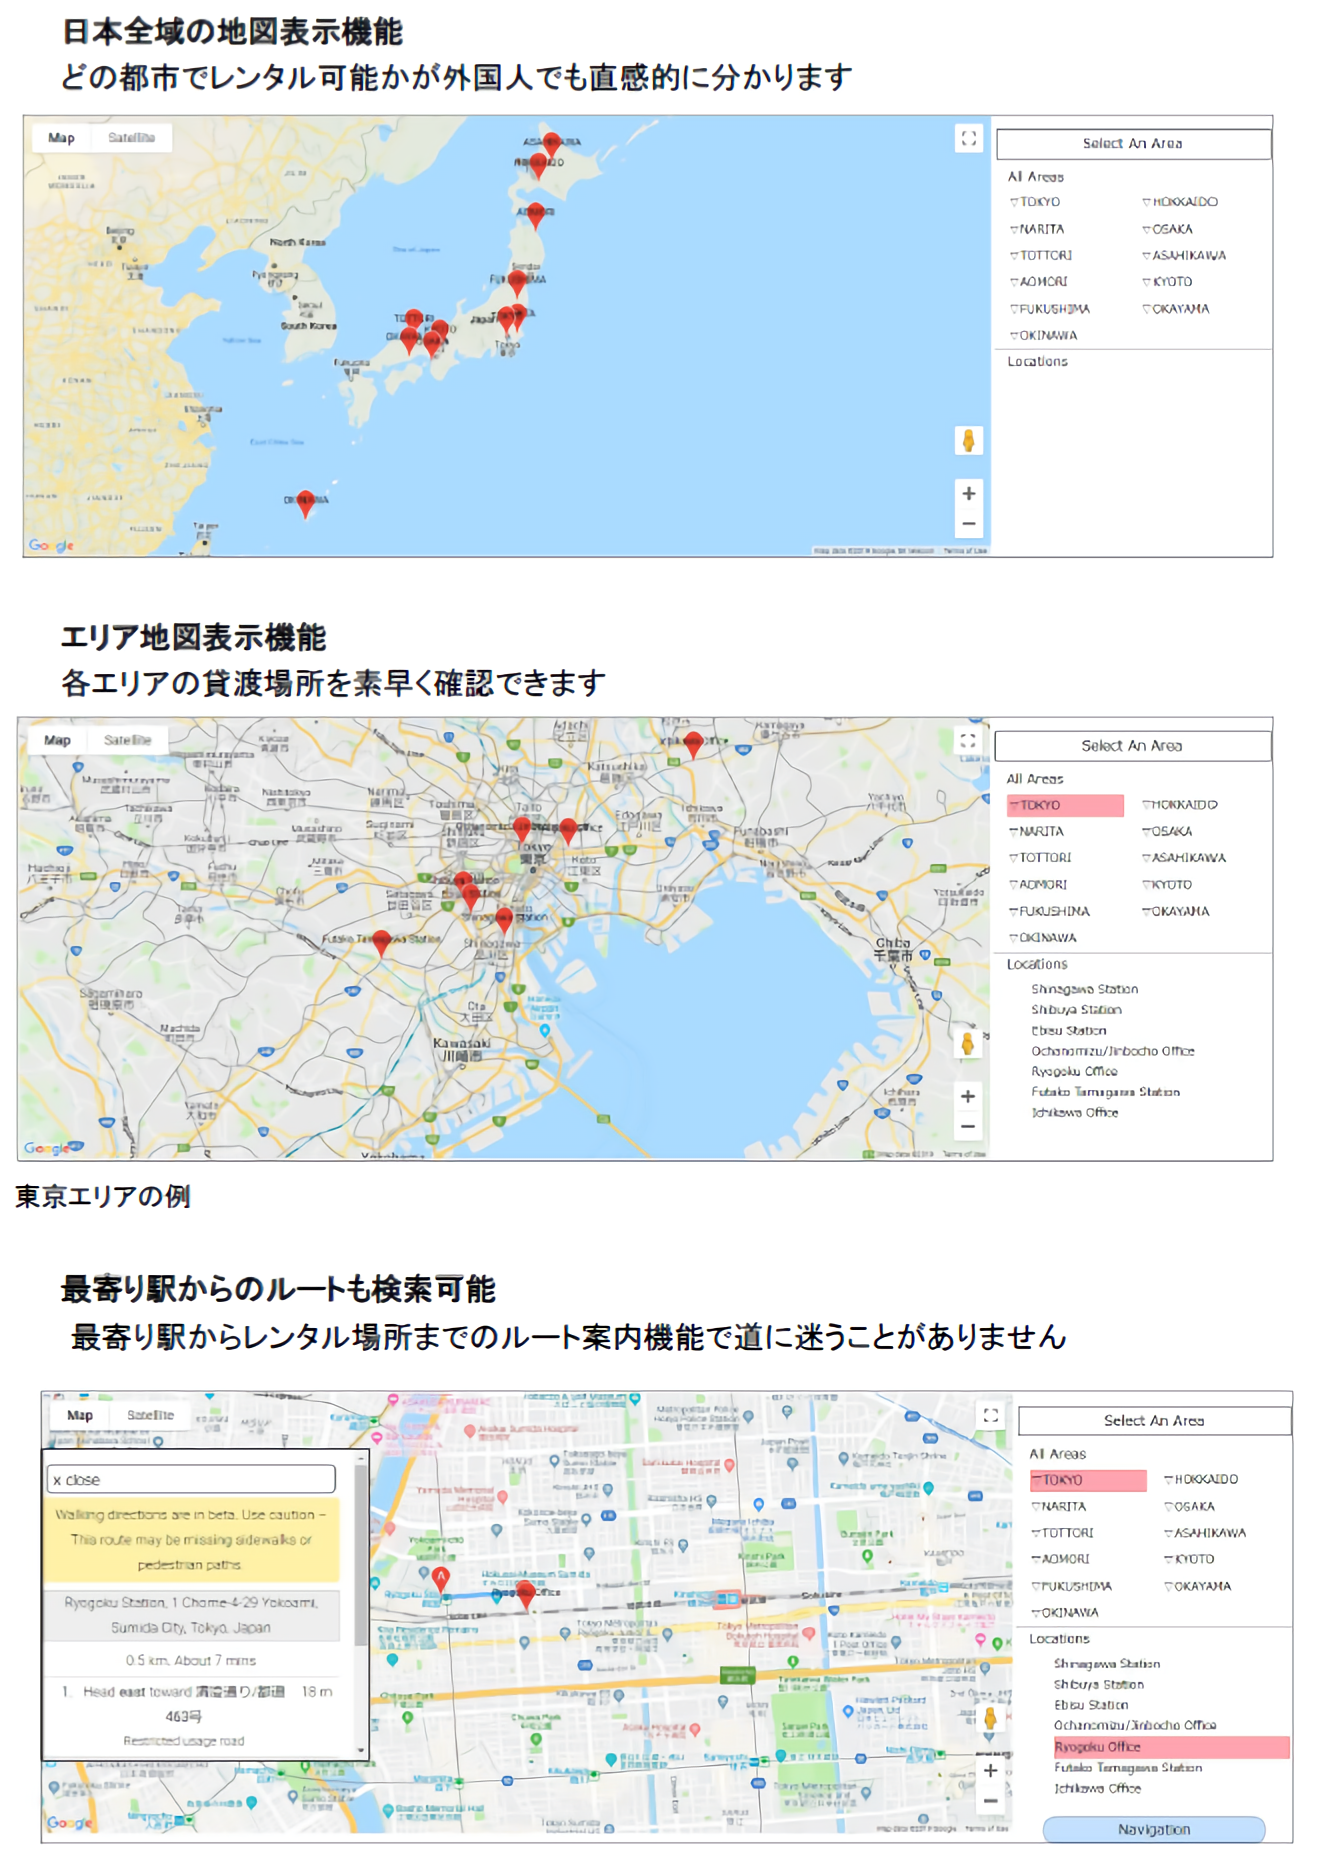Select highlighted TOKYO area in the route map panel
The height and width of the screenshot is (1864, 1318).
point(1088,1480)
